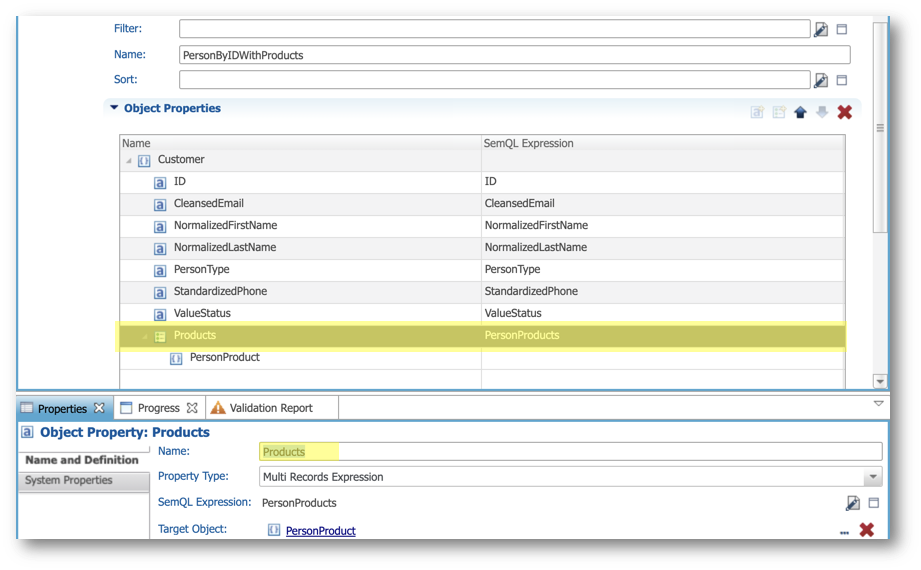Select the StandardizedPhone property row
Image resolution: width=921 pixels, height=570 pixels.
[x=482, y=292]
